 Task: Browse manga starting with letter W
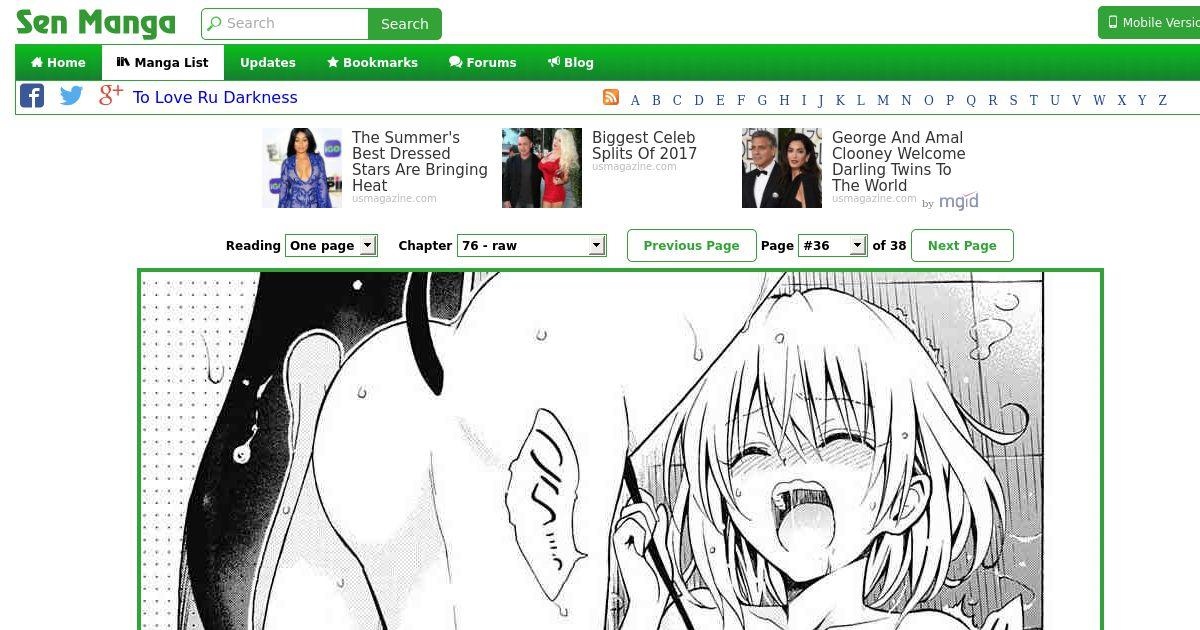(1099, 100)
